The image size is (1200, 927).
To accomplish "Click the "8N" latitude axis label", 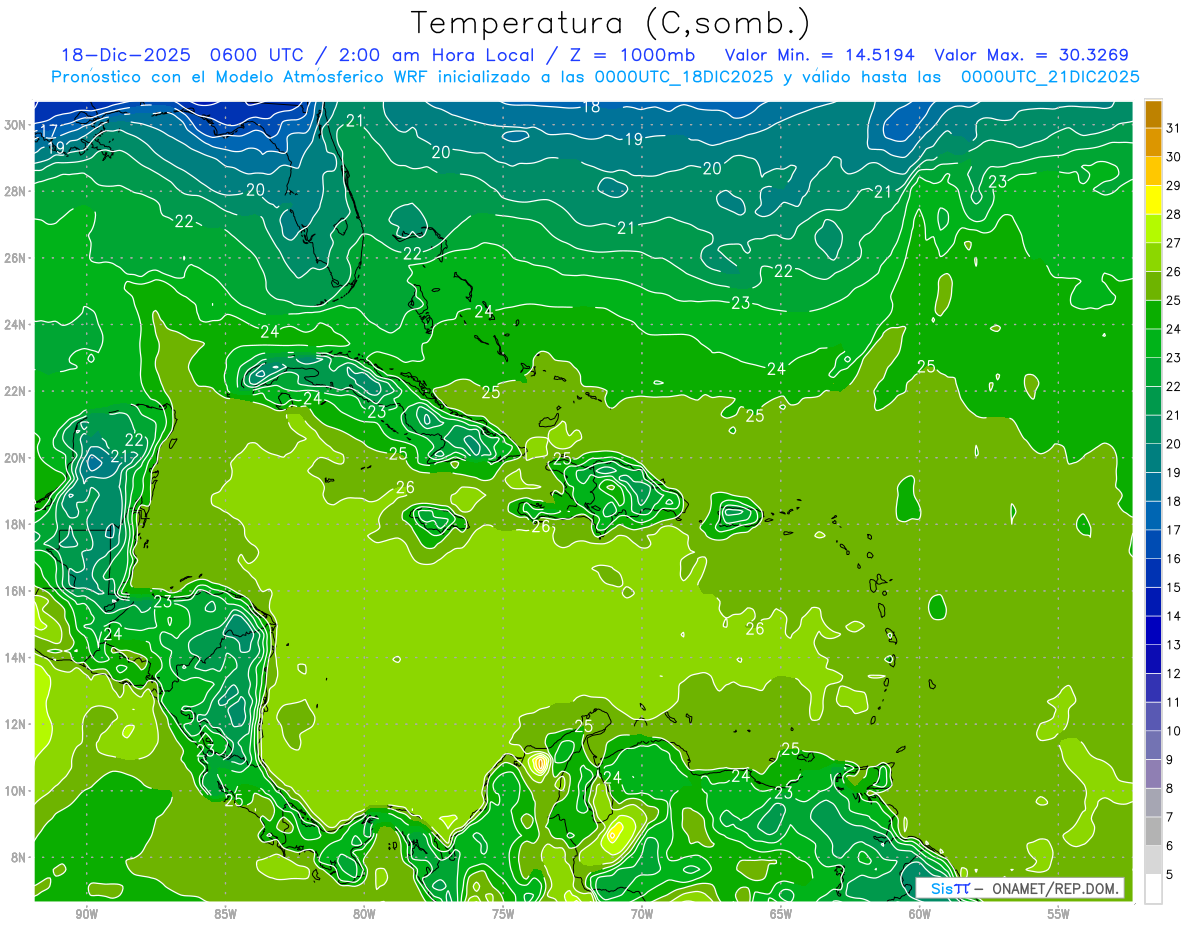I will [18, 858].
